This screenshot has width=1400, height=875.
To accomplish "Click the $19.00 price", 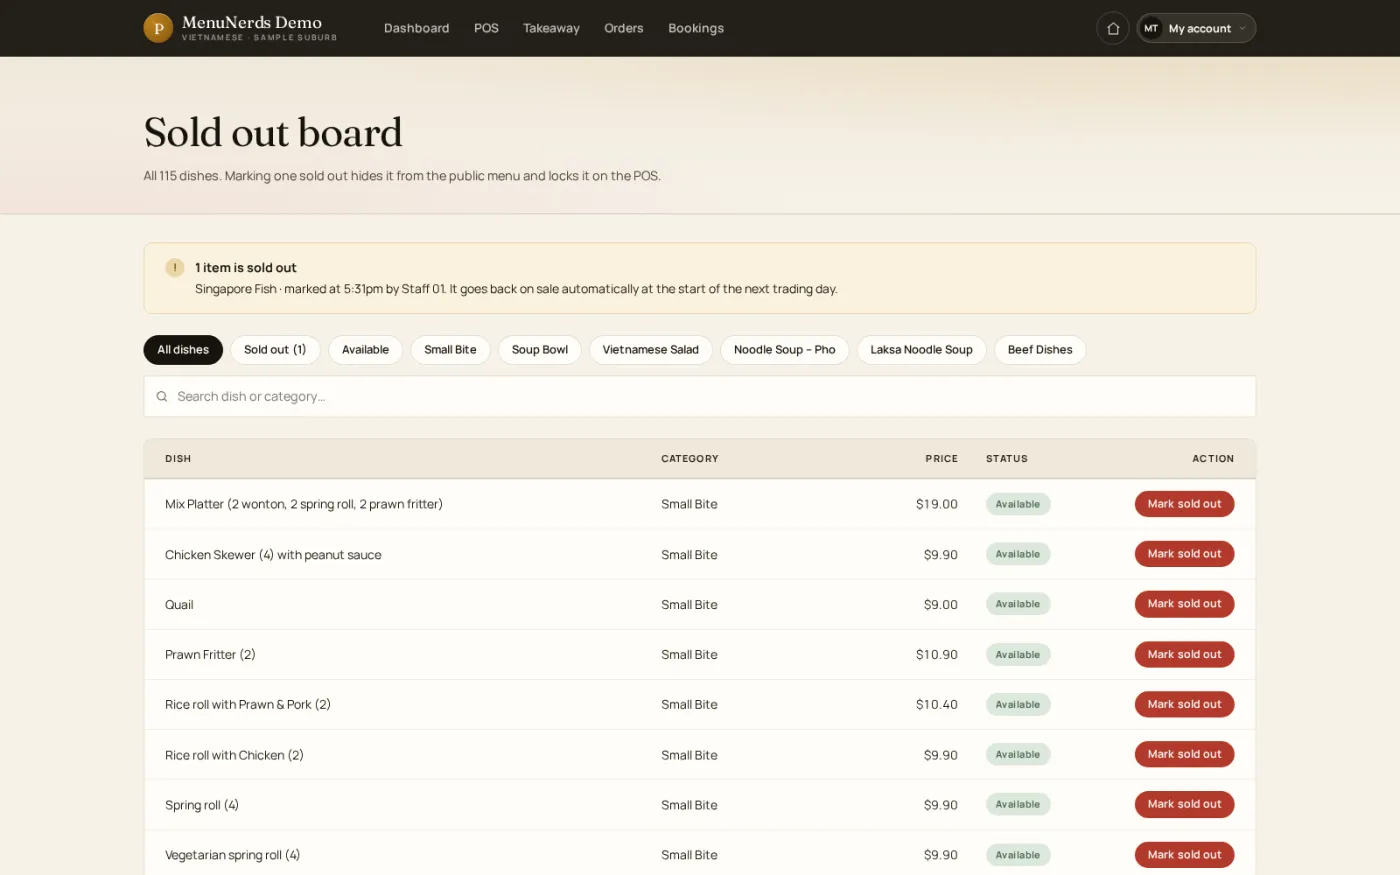I will pos(937,504).
